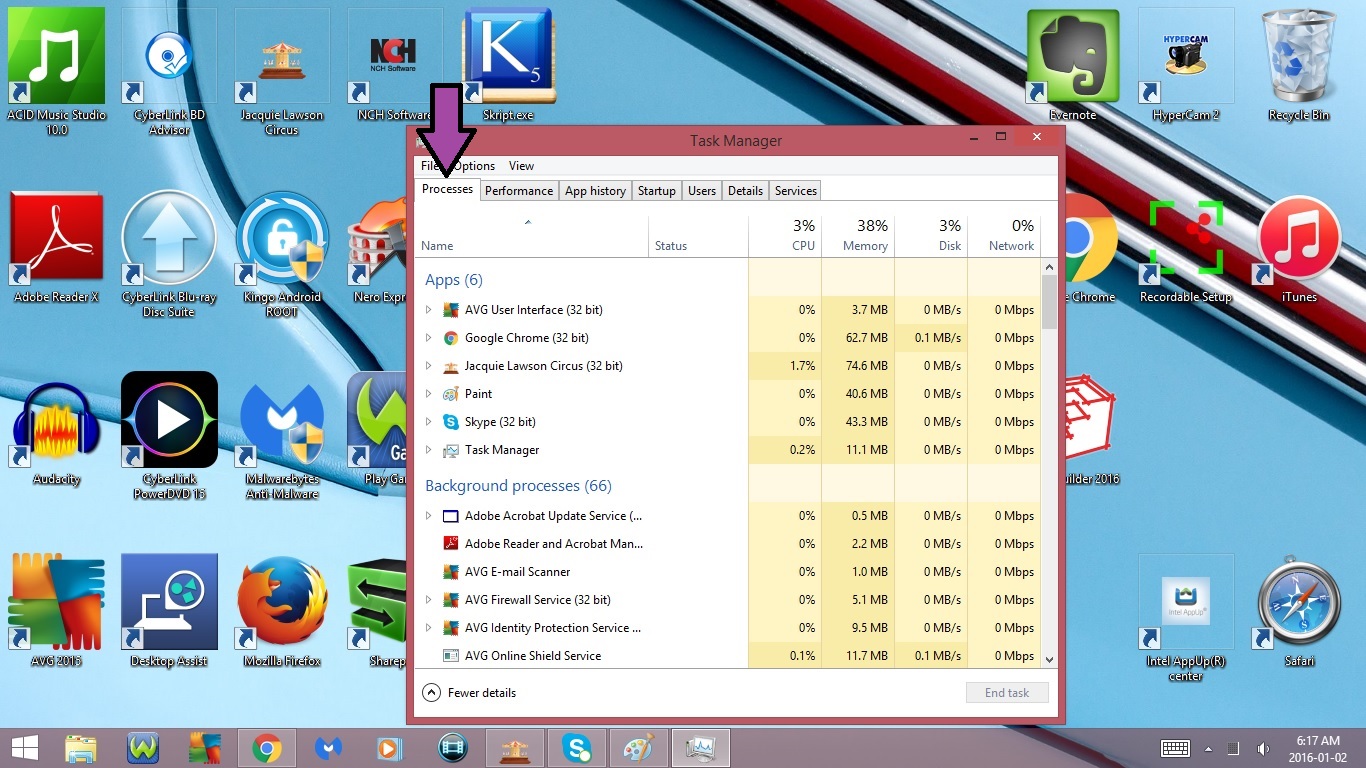Expand AVG User Interface process row

coord(429,310)
